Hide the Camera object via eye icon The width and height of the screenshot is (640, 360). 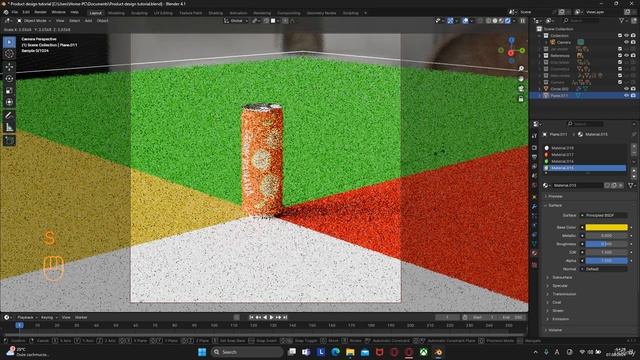627,42
